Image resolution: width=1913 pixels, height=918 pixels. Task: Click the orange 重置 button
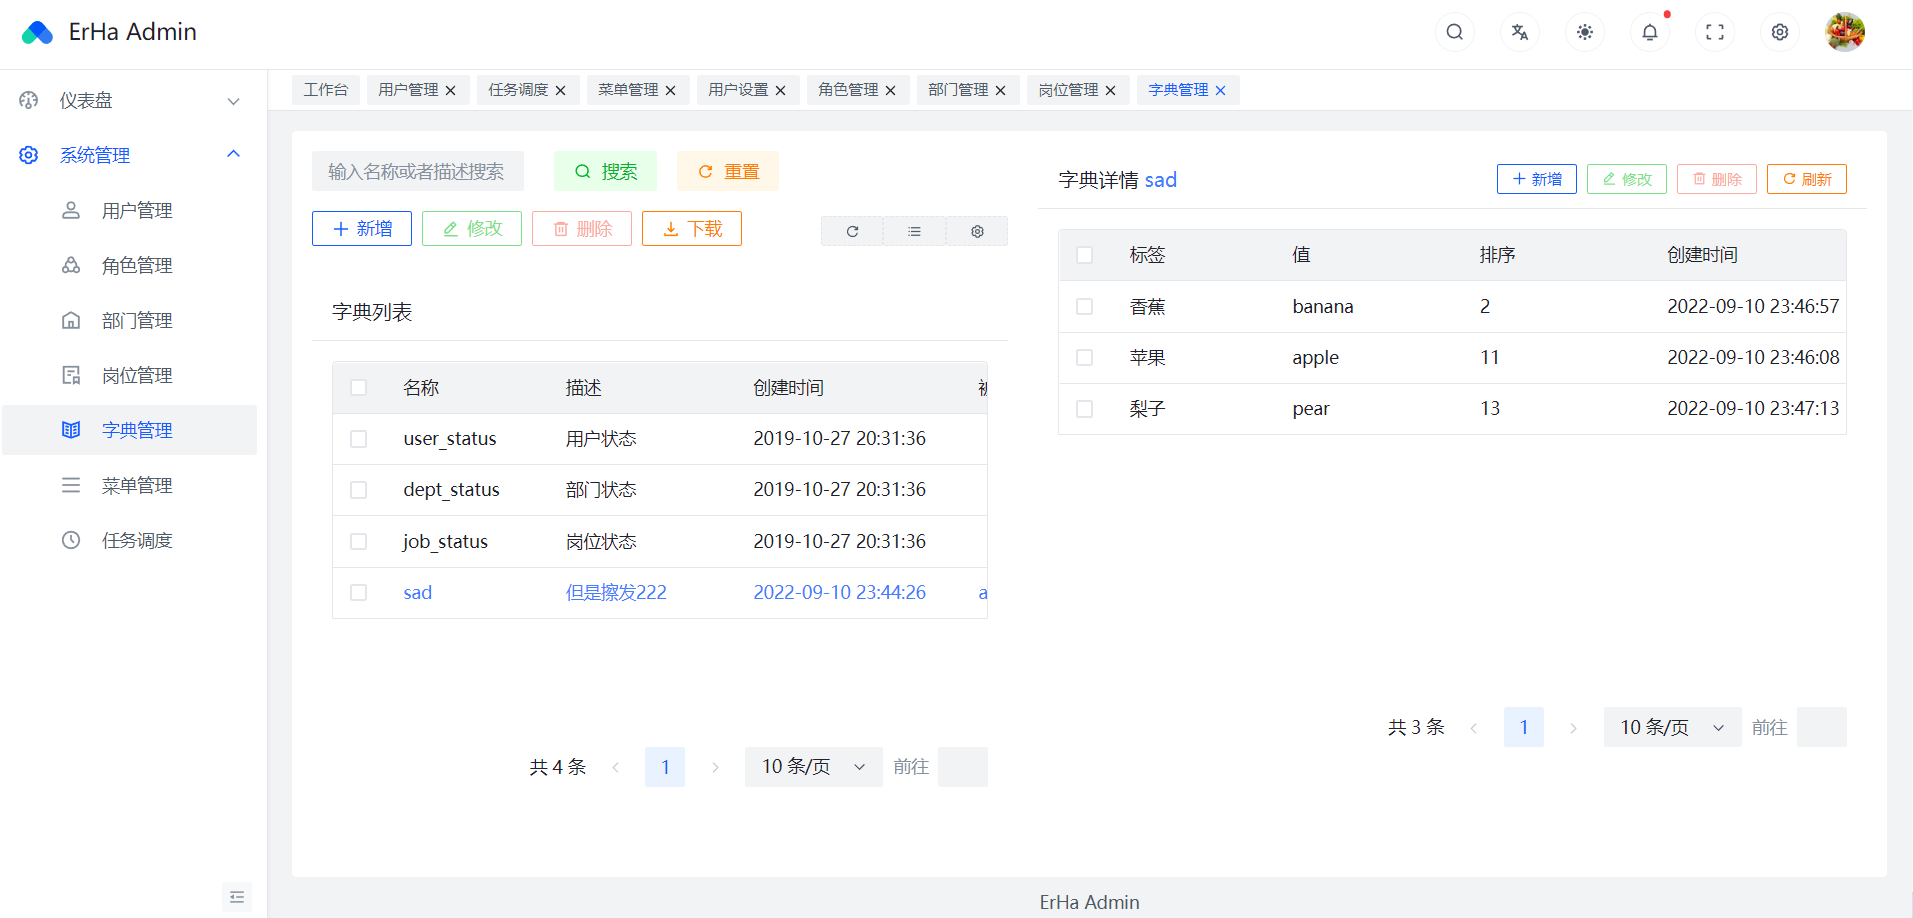point(728,171)
